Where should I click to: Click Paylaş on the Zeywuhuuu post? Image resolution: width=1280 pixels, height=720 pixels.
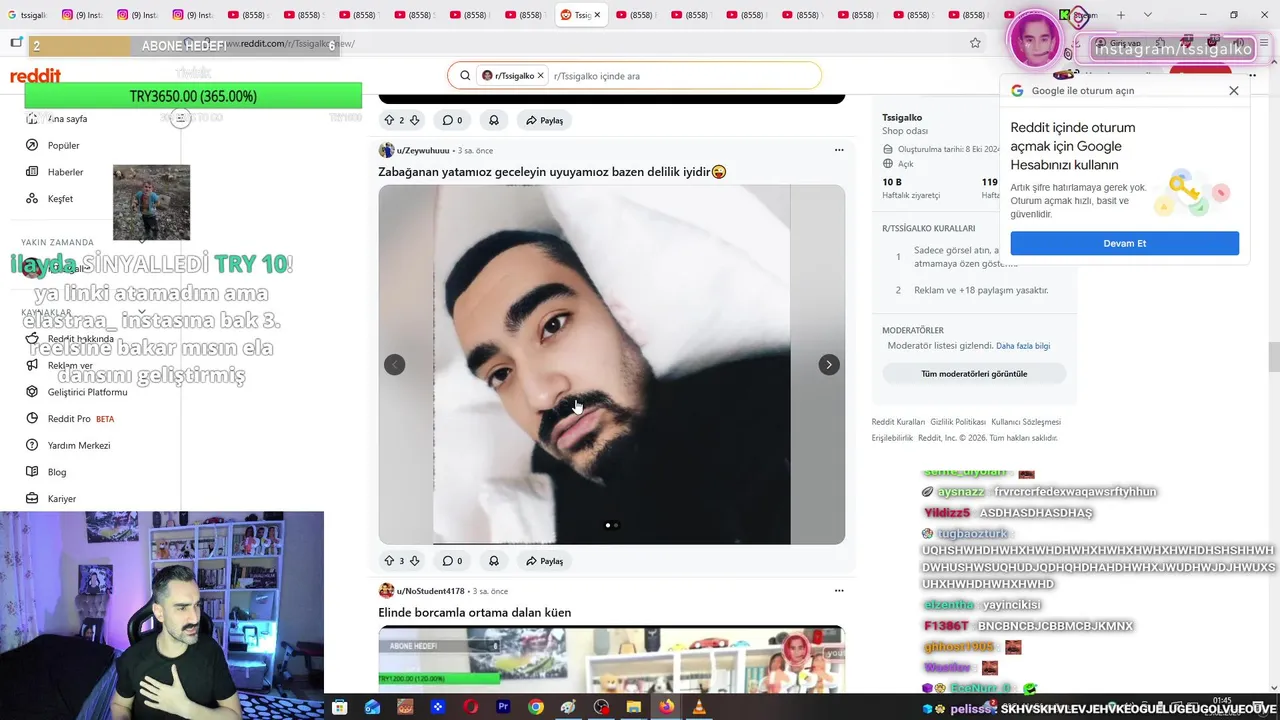pyautogui.click(x=545, y=561)
